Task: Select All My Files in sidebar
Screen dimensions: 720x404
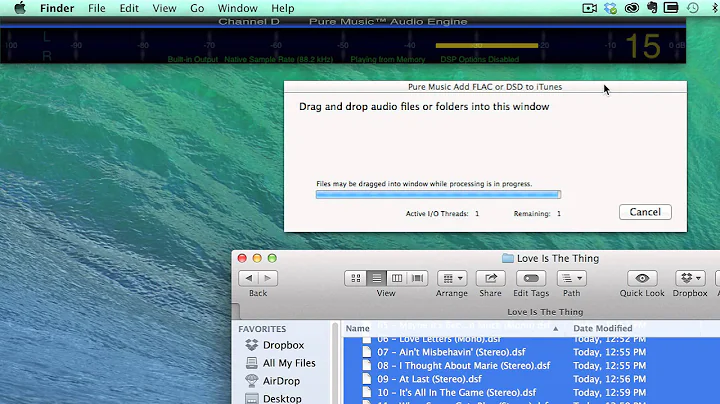Action: point(289,363)
